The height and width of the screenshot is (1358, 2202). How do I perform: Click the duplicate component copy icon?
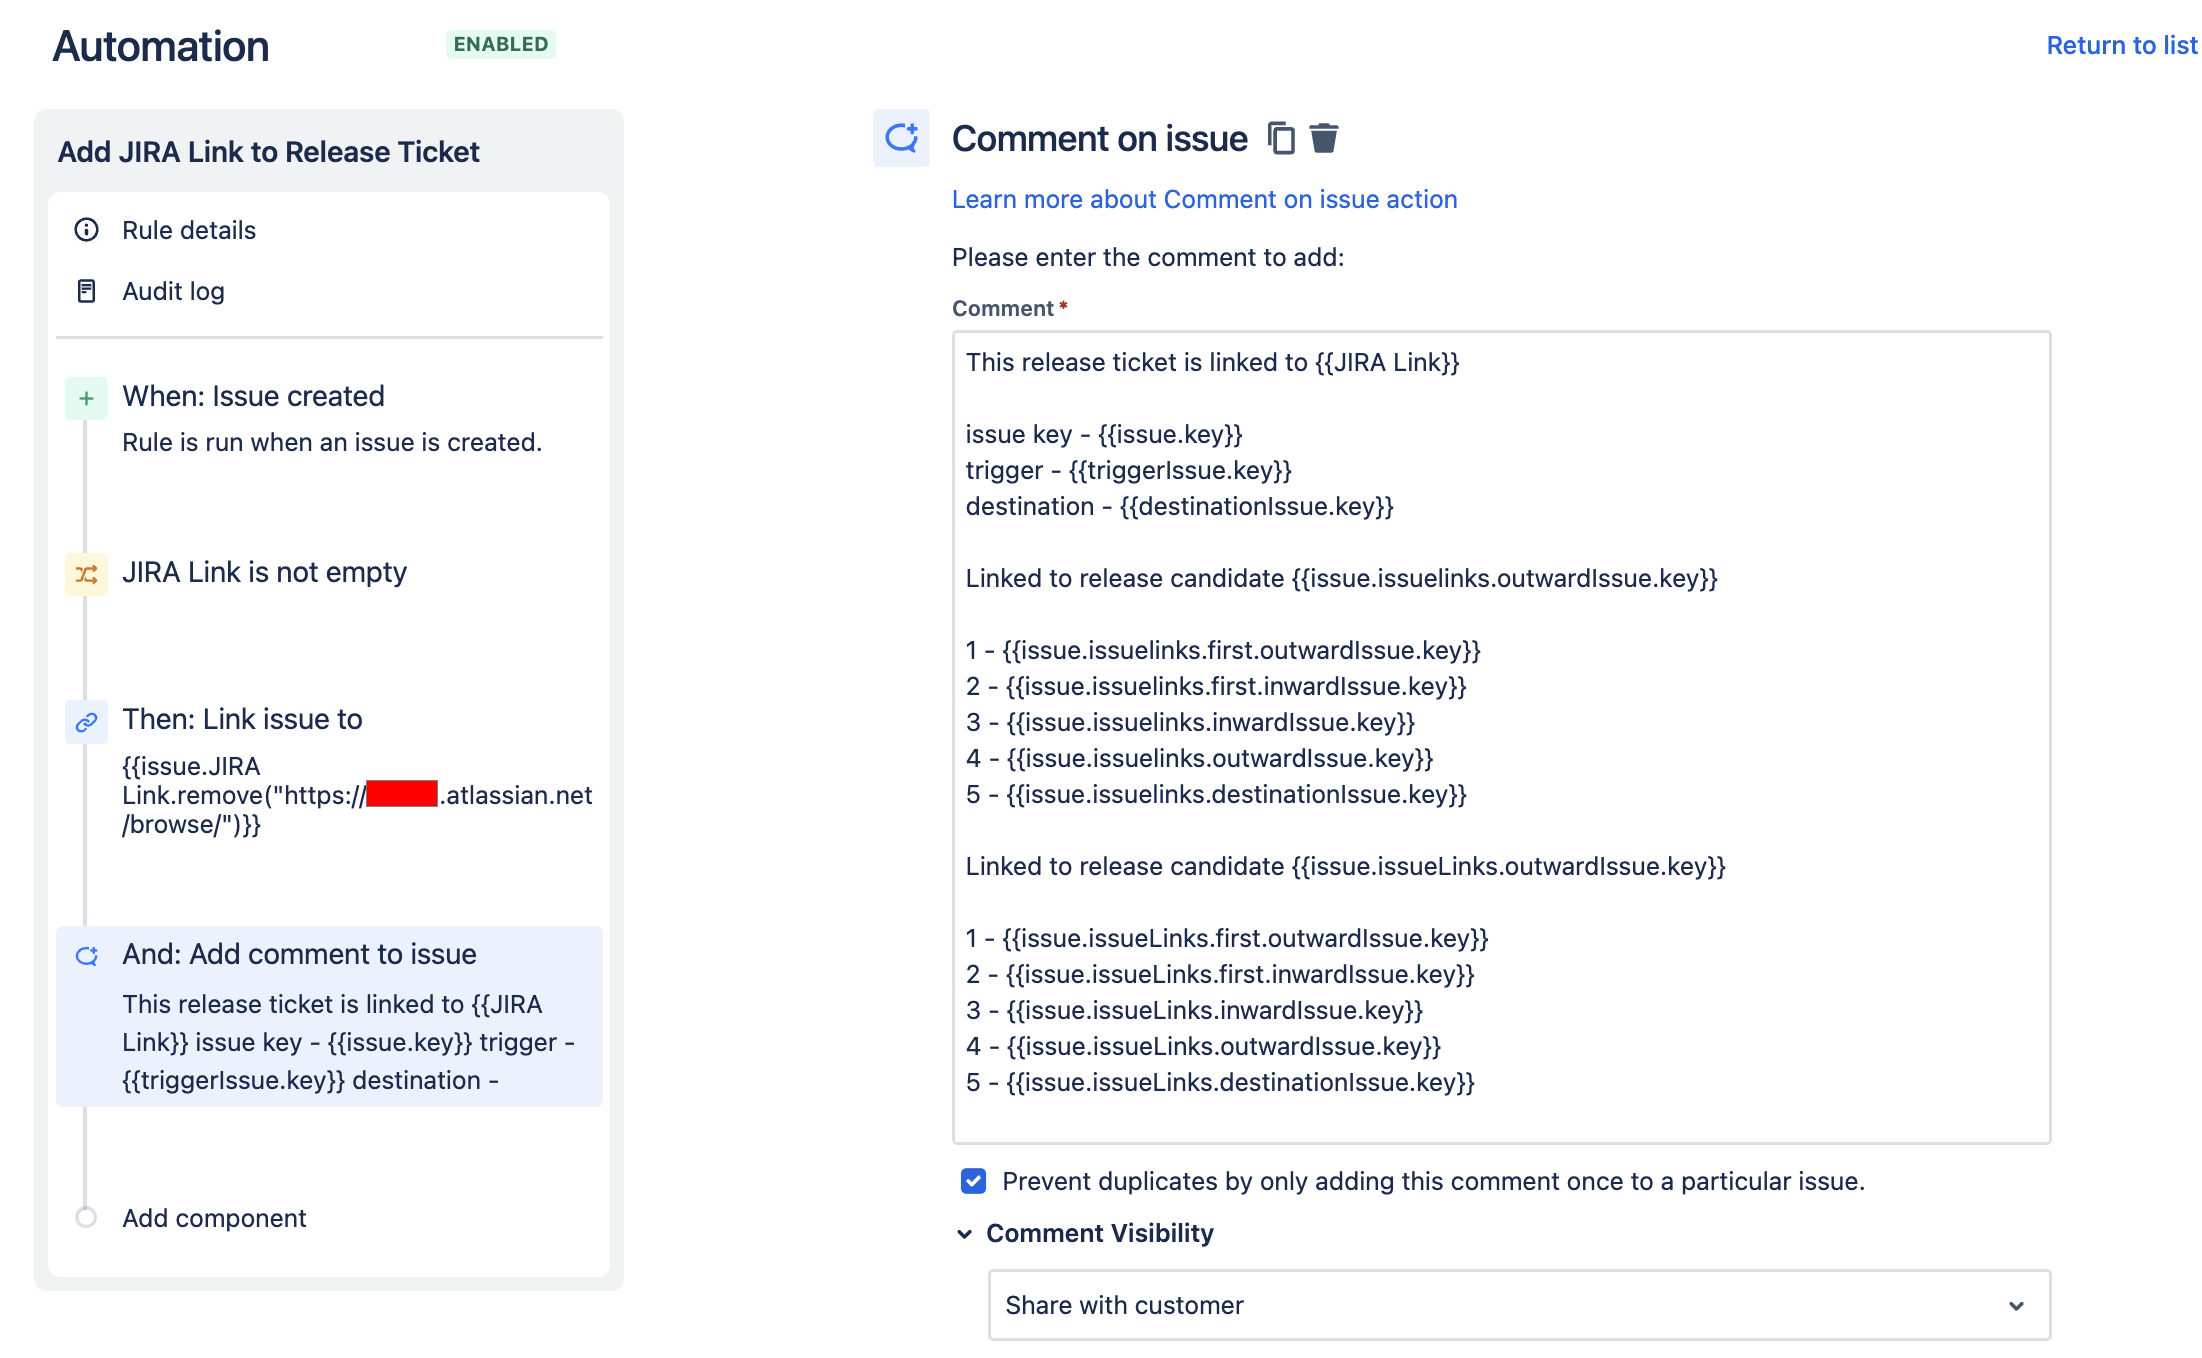pyautogui.click(x=1281, y=138)
